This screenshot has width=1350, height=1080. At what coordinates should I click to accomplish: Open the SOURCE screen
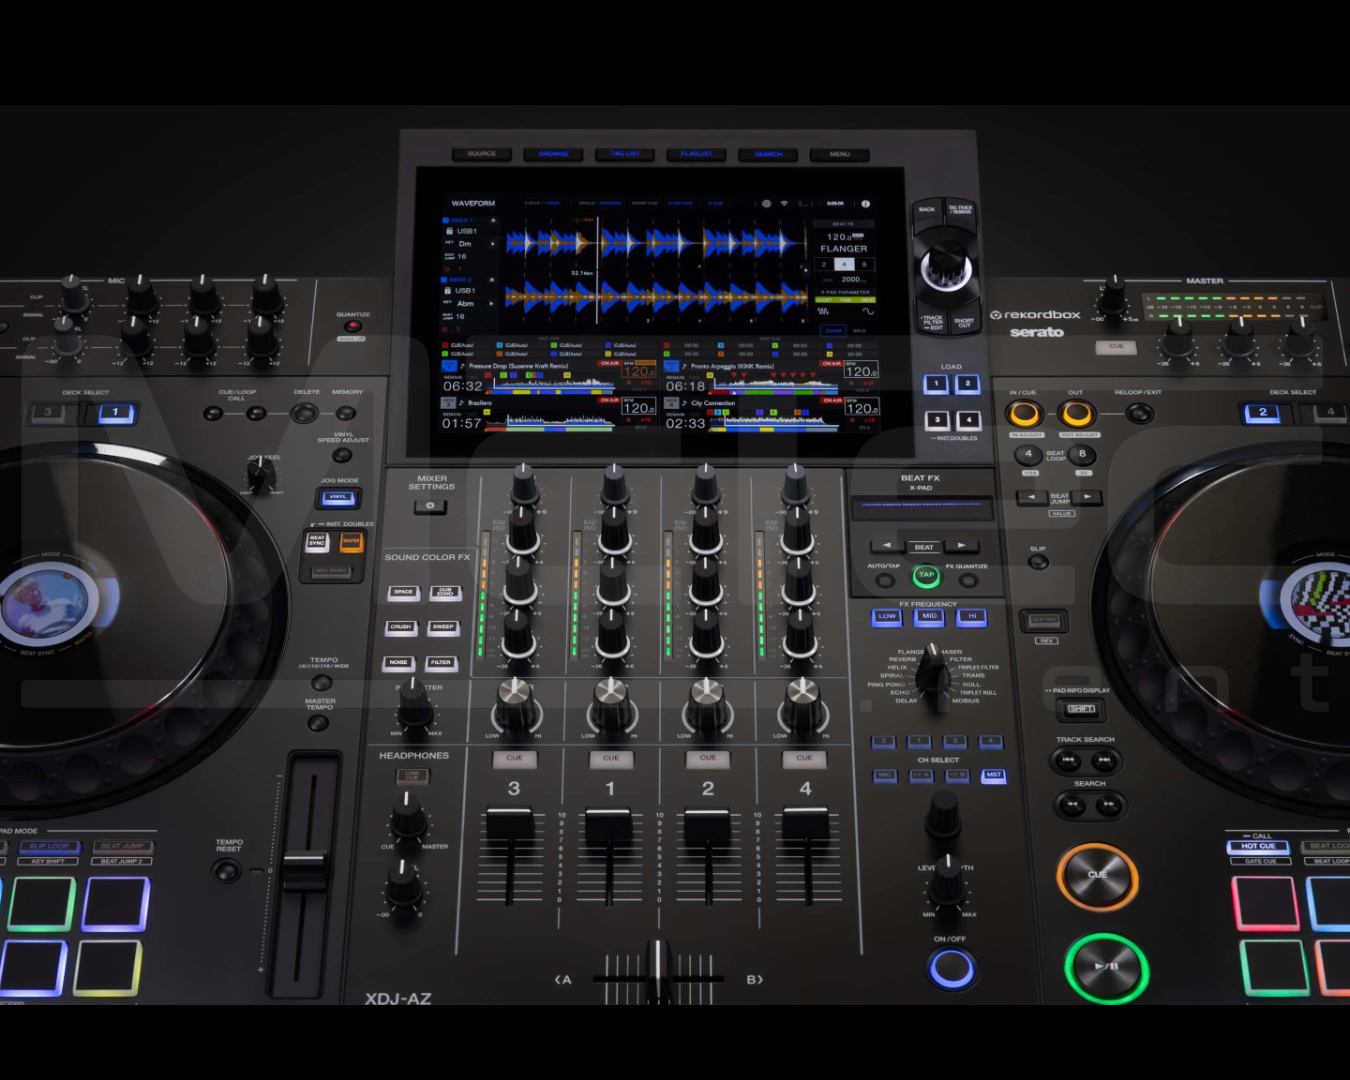coord(481,154)
